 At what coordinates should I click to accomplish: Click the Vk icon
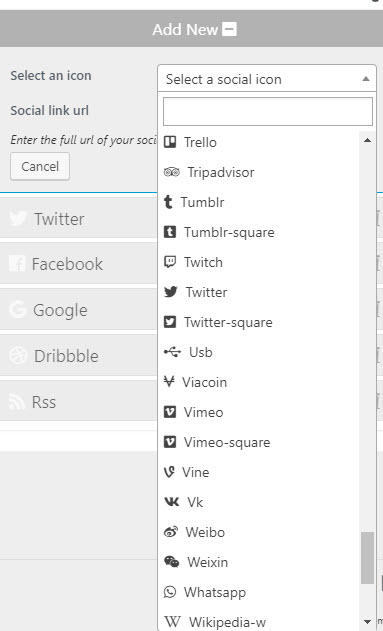(172, 502)
